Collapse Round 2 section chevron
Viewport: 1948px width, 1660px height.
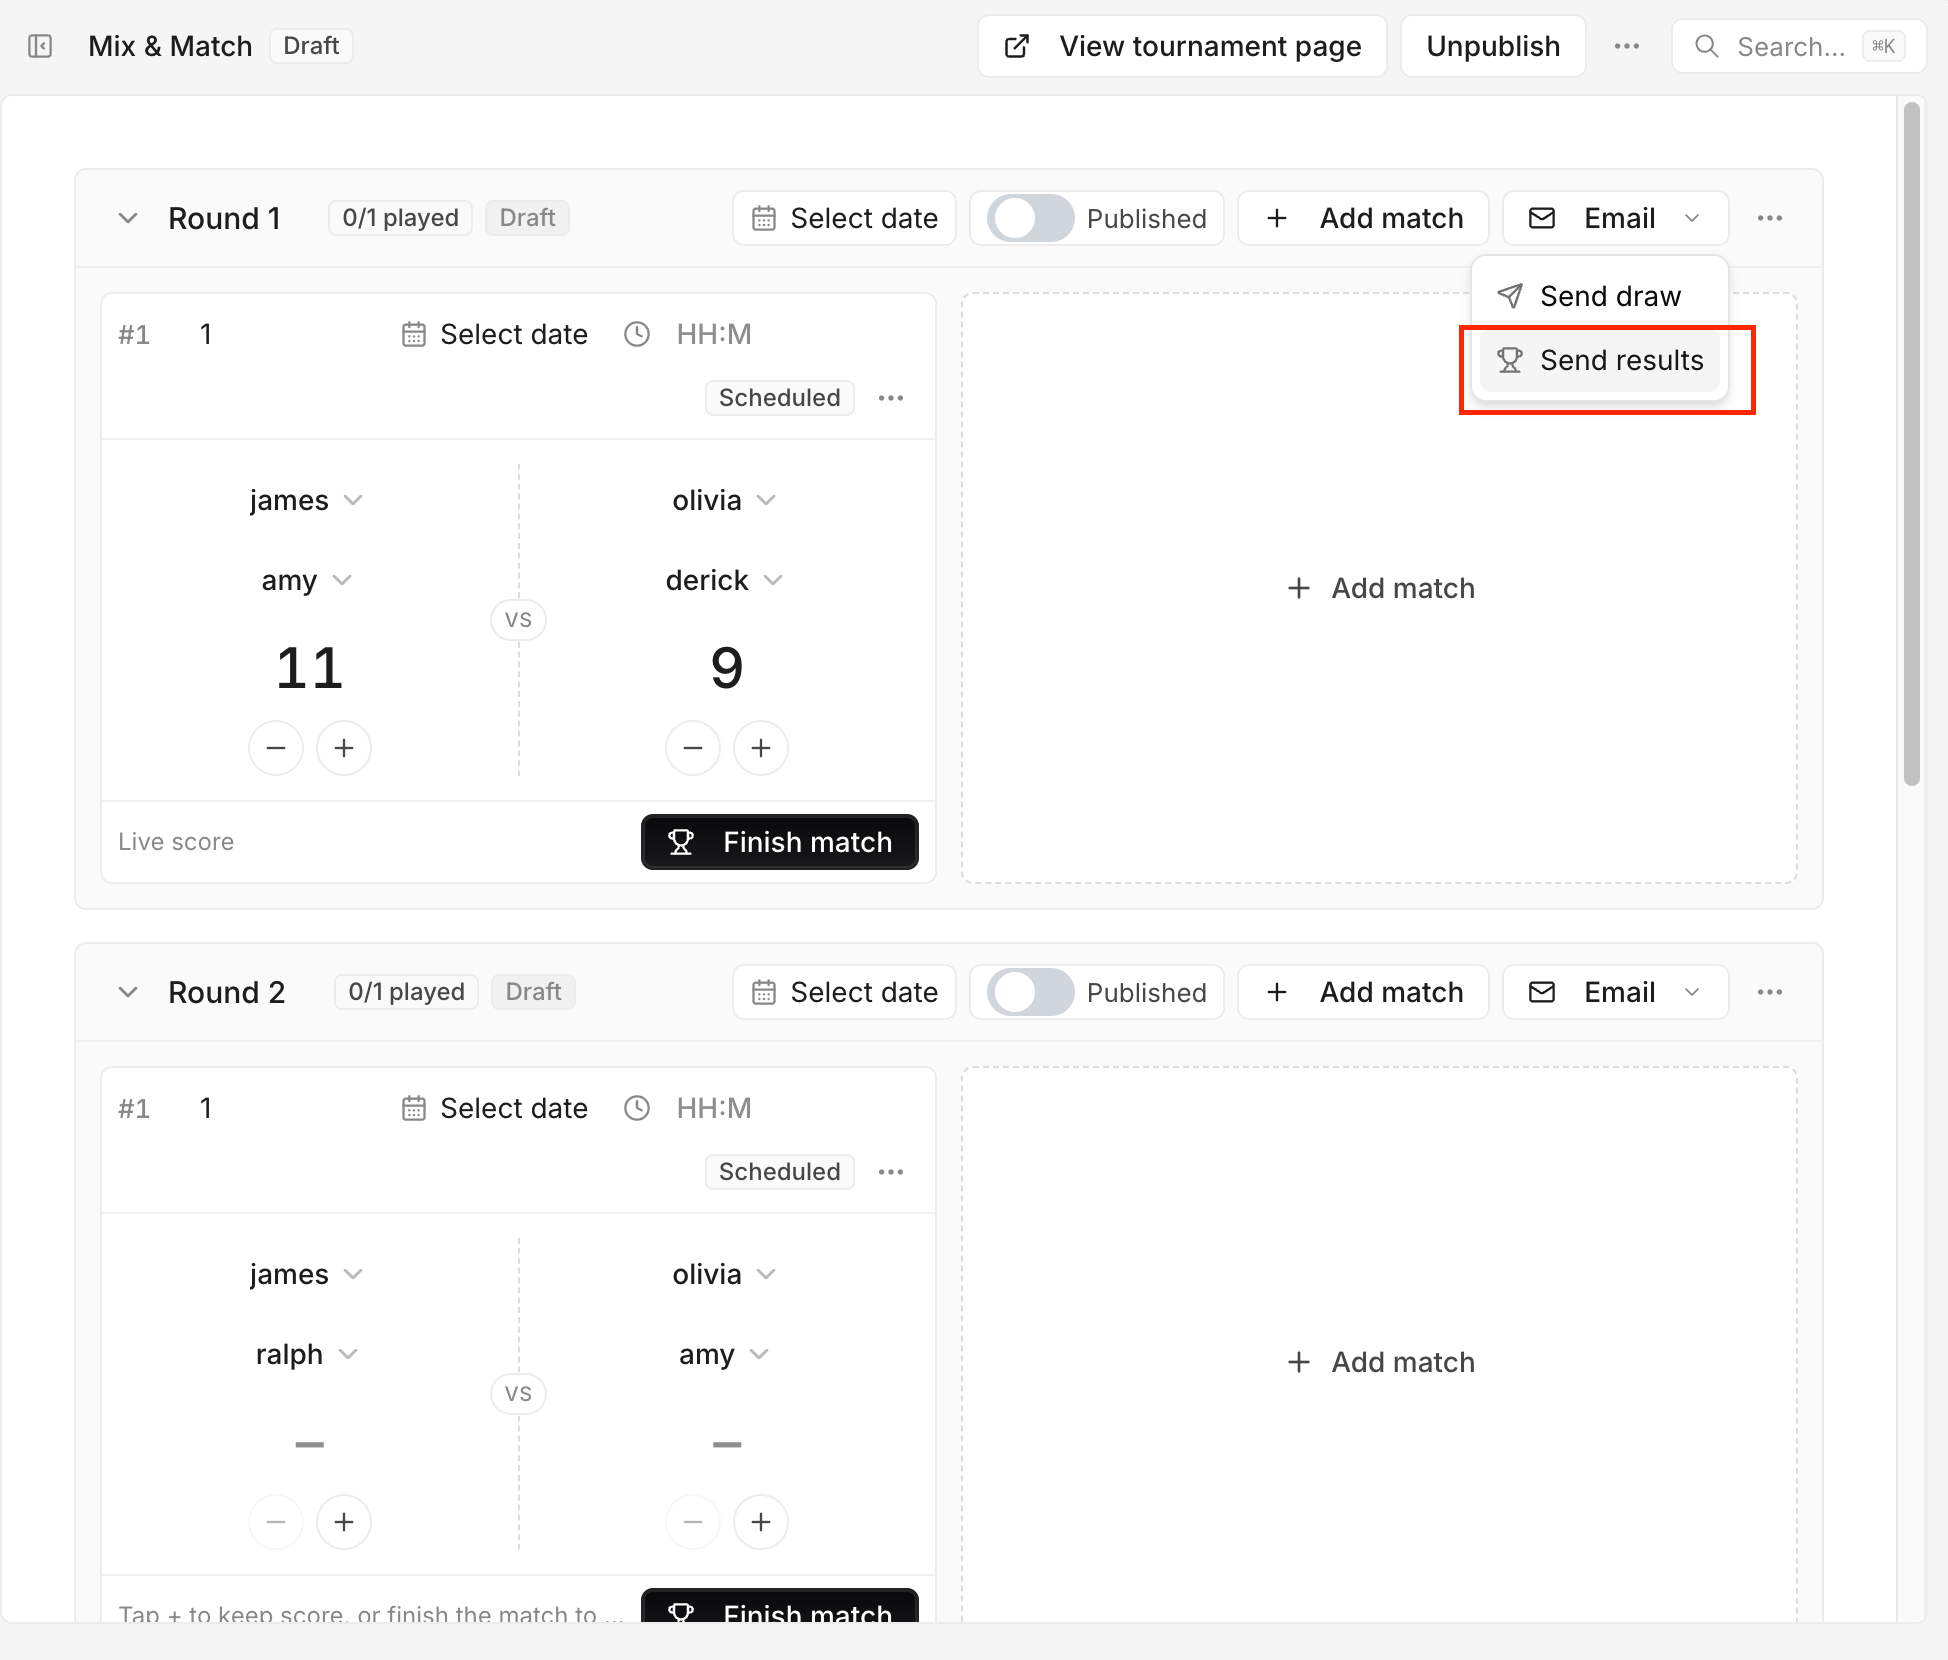[128, 992]
